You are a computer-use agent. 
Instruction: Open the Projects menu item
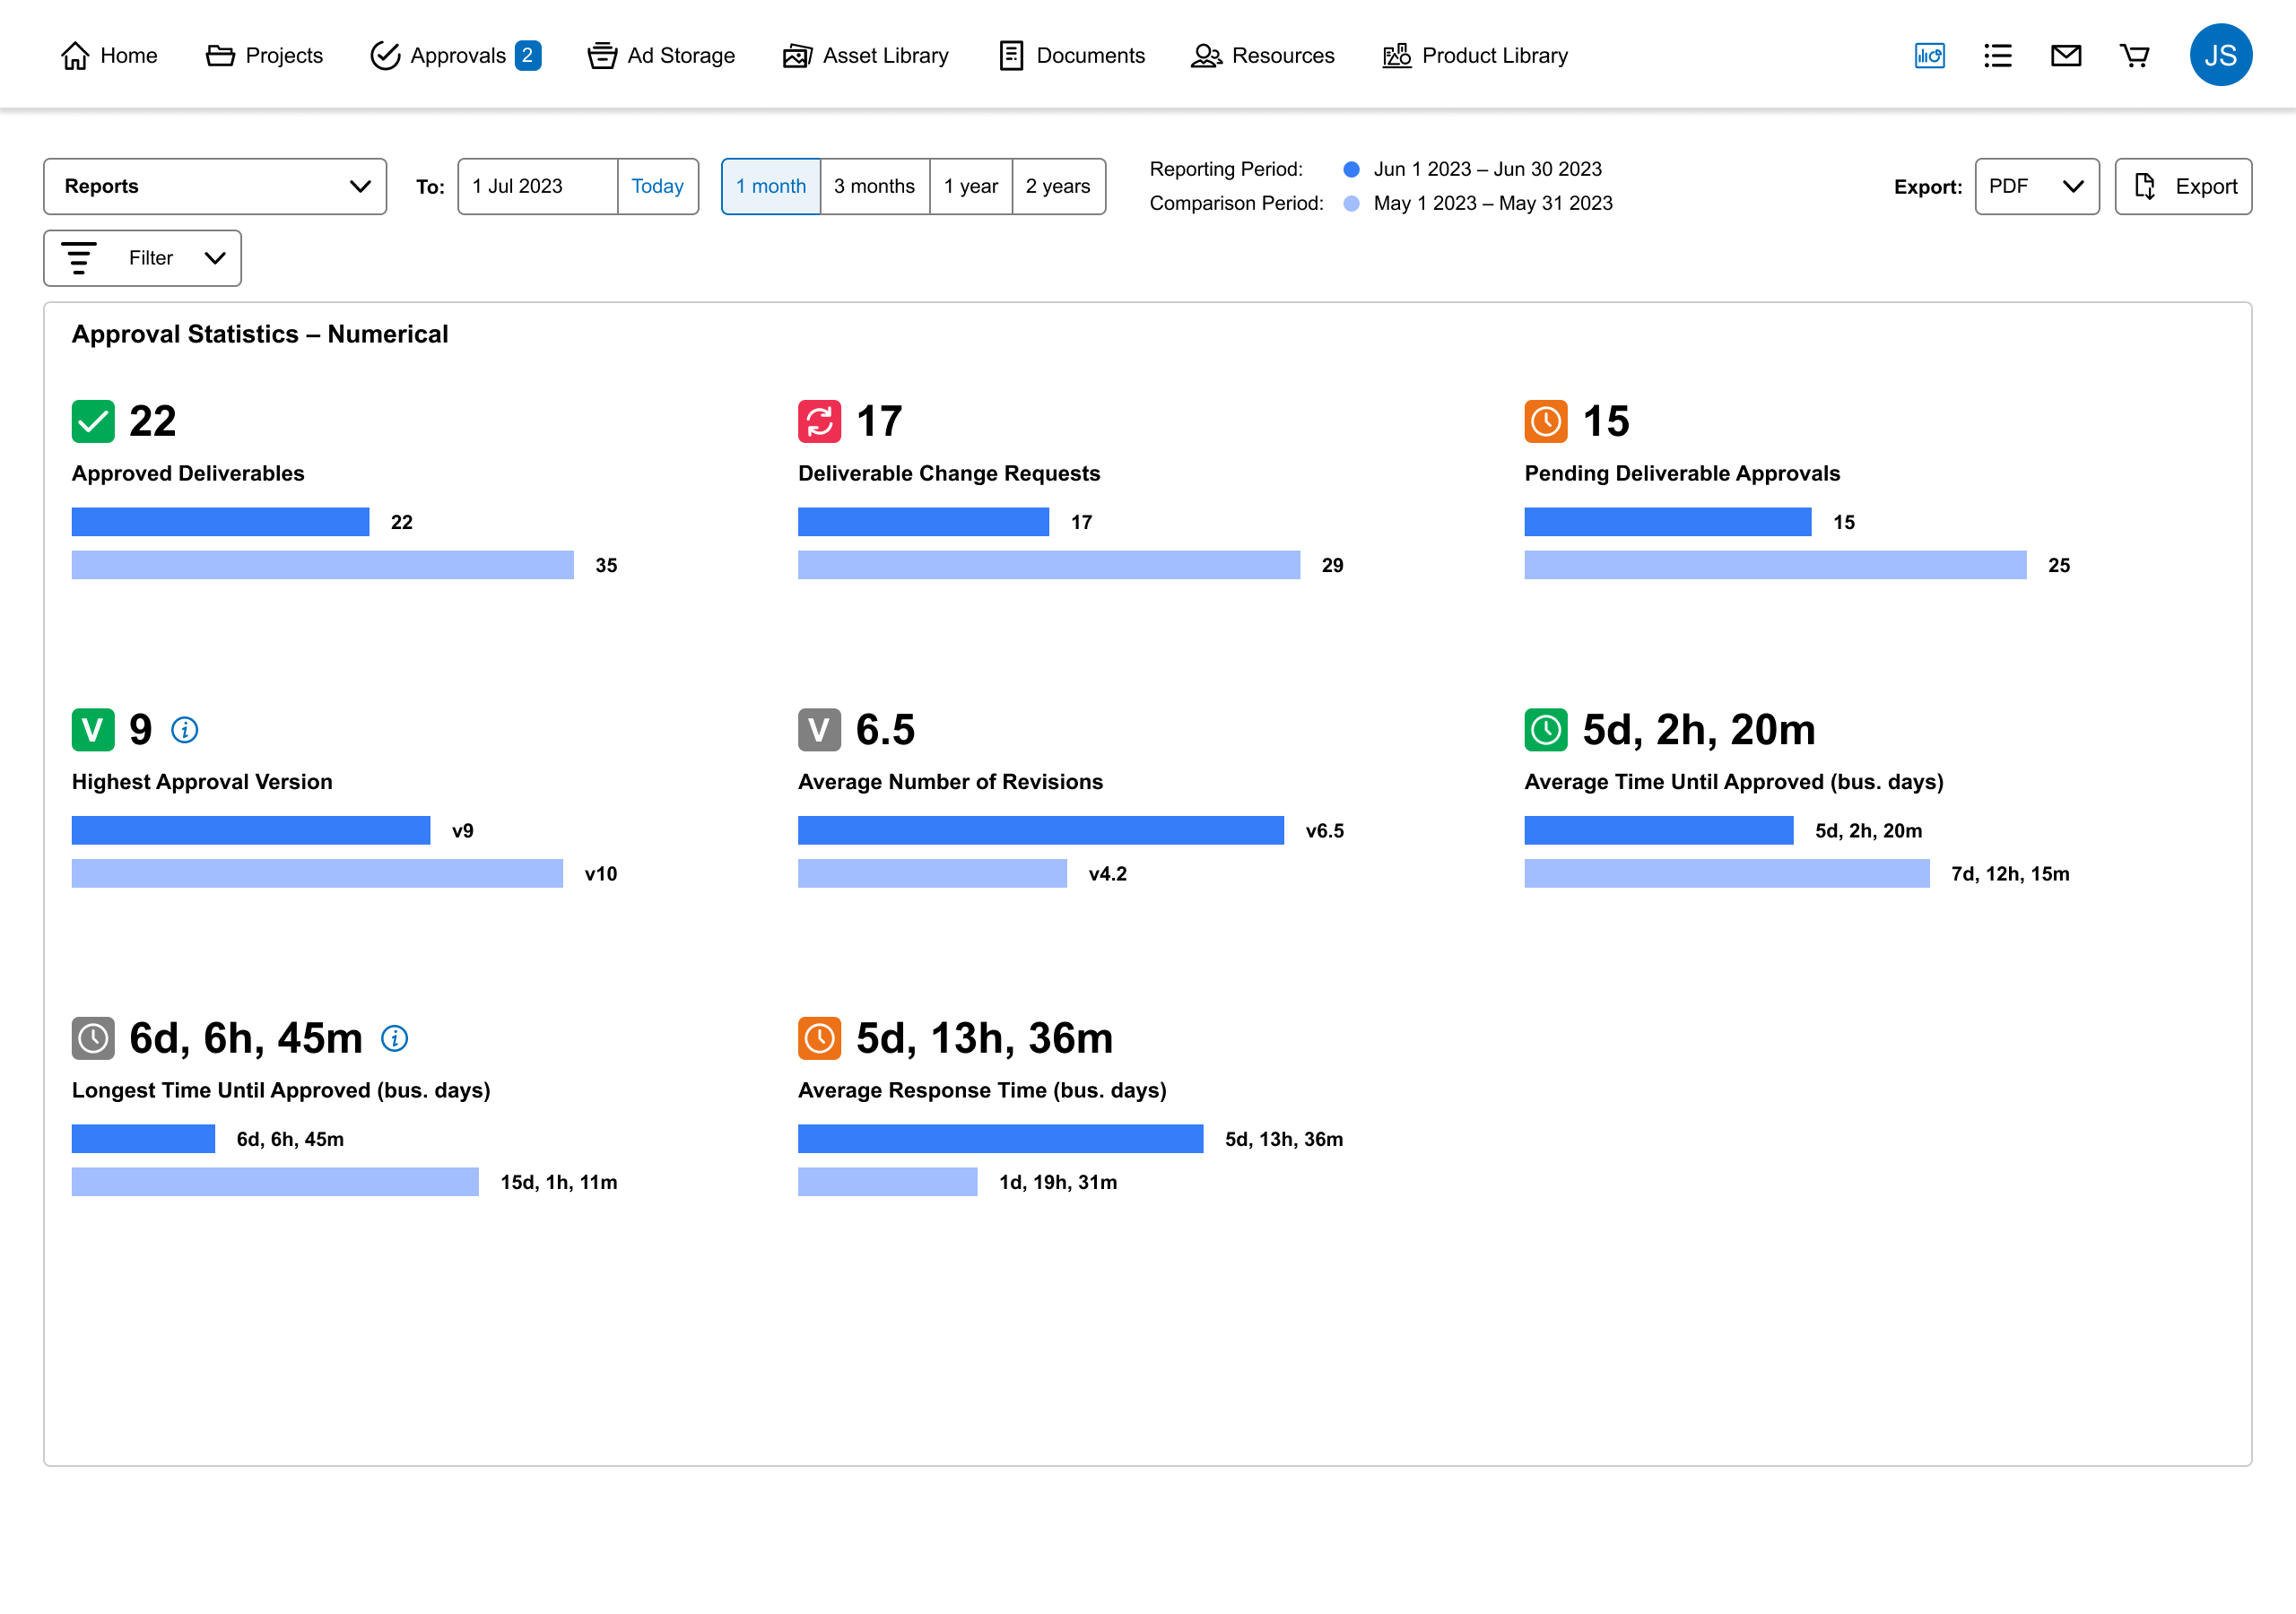[264, 56]
